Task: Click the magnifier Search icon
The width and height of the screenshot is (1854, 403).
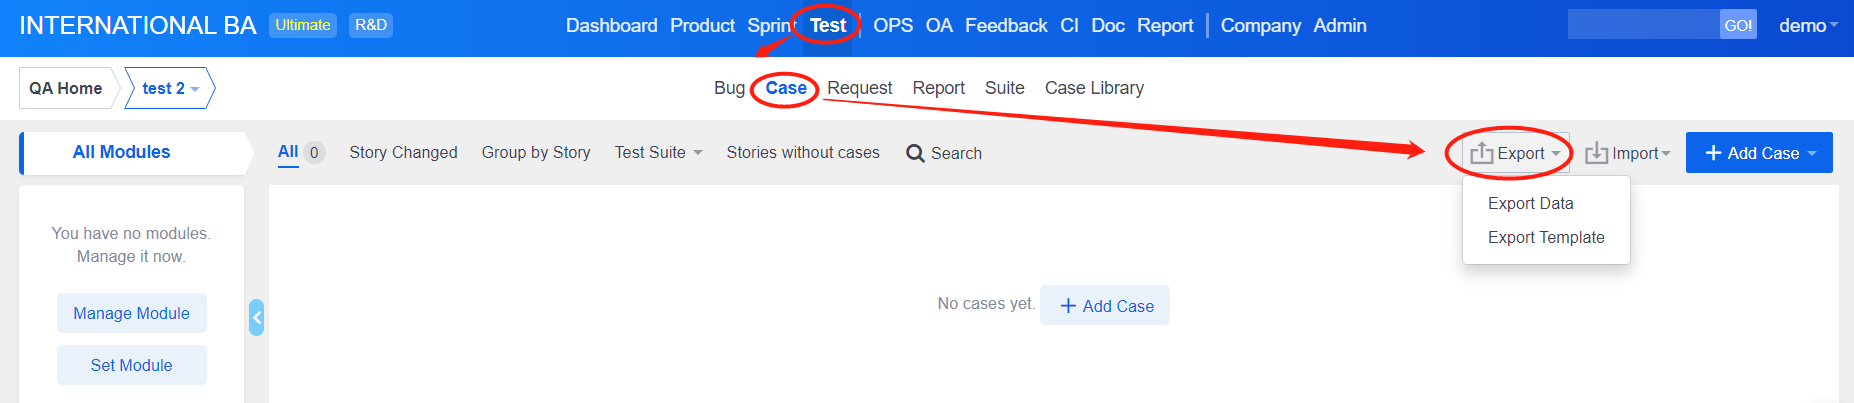Action: 914,154
